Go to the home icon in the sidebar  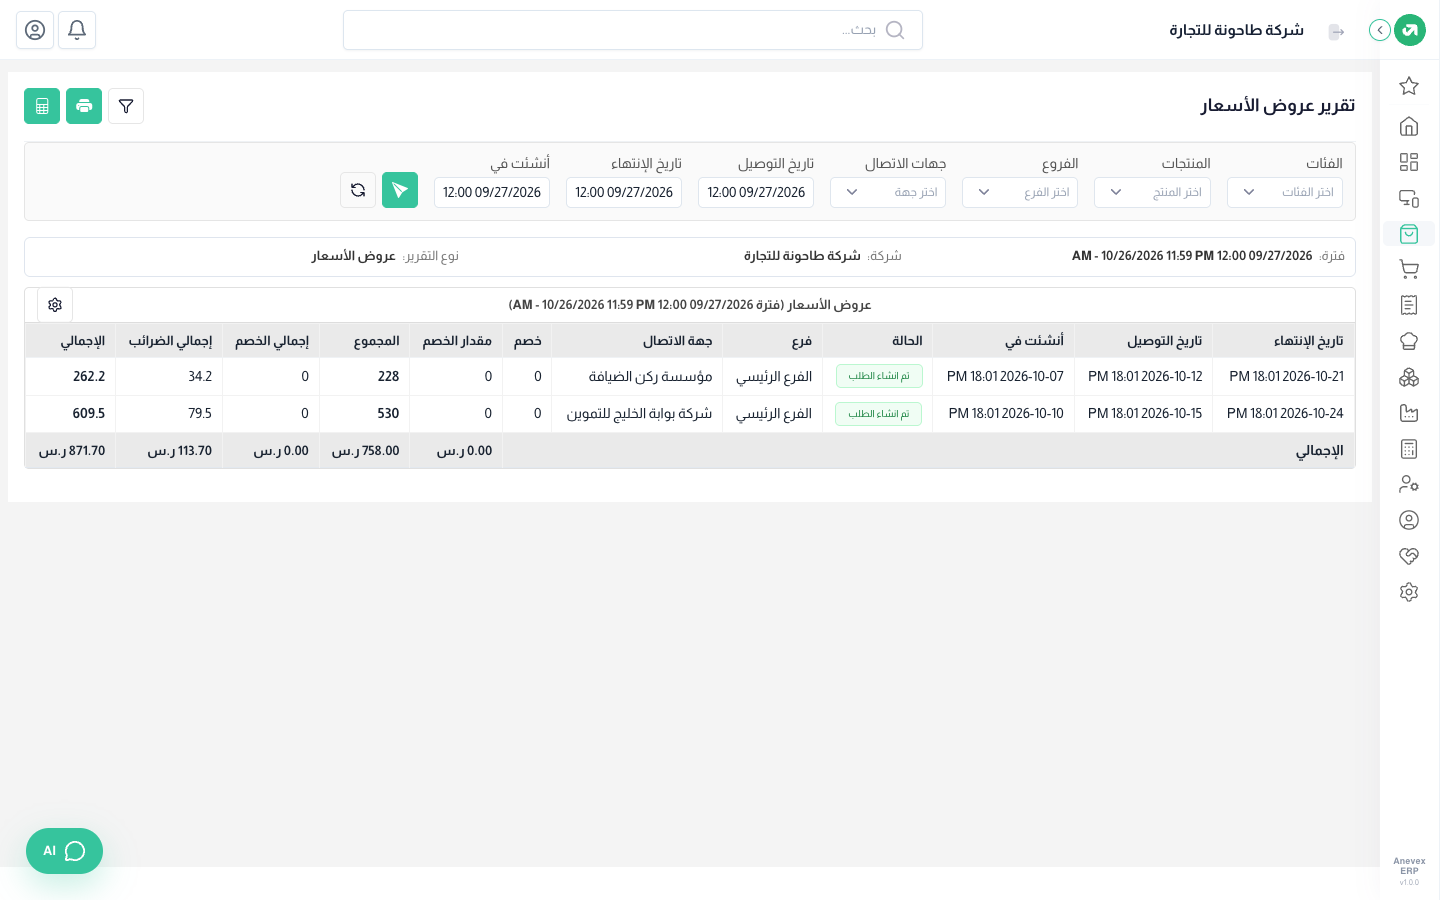[1409, 126]
